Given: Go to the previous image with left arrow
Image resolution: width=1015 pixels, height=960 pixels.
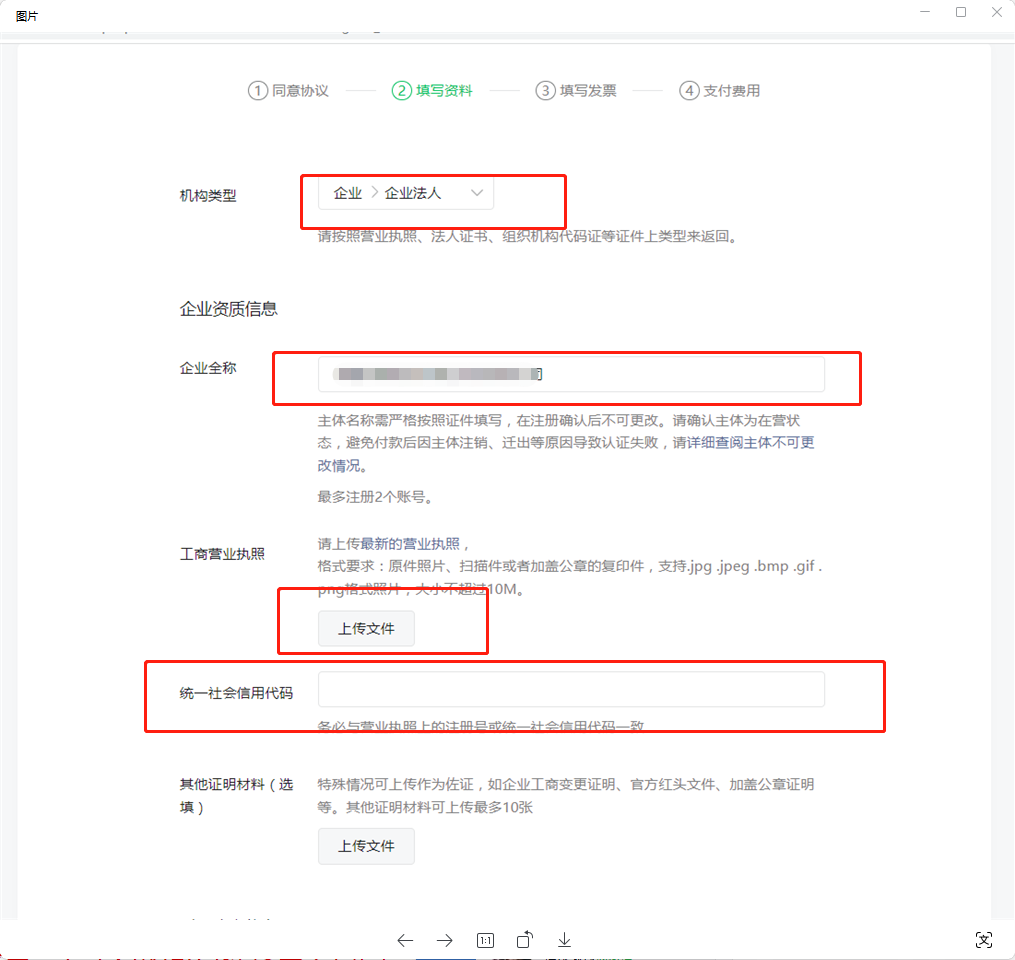Looking at the screenshot, I should coord(405,940).
